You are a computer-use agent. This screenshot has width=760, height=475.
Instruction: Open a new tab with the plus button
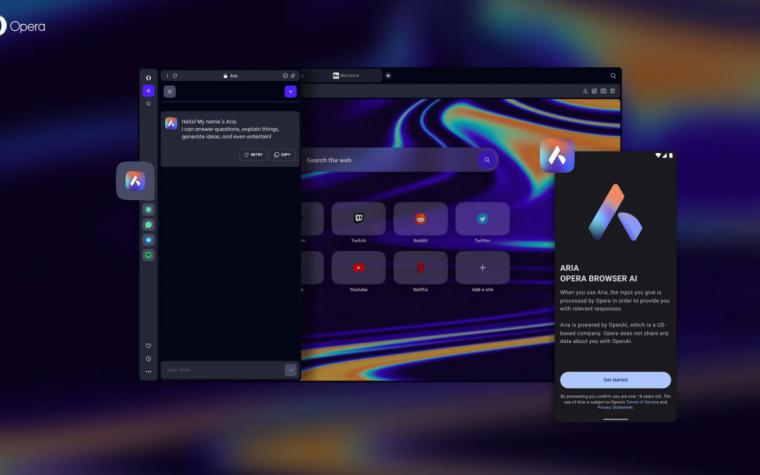(x=388, y=76)
